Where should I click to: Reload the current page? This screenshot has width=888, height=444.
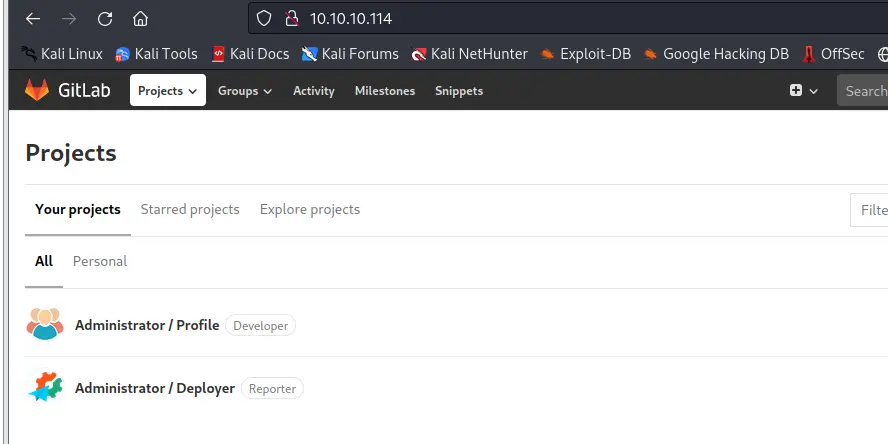[x=105, y=18]
